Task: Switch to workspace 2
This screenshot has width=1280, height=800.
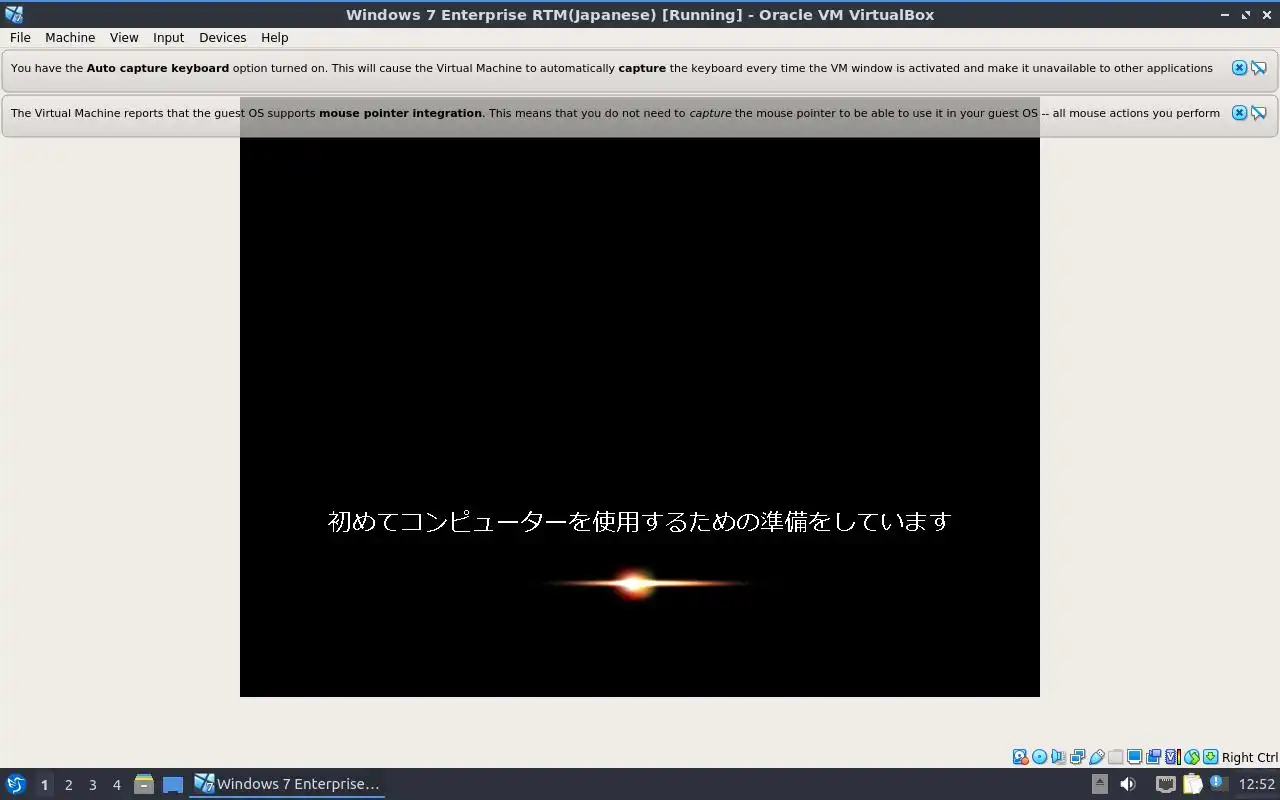Action: [68, 785]
